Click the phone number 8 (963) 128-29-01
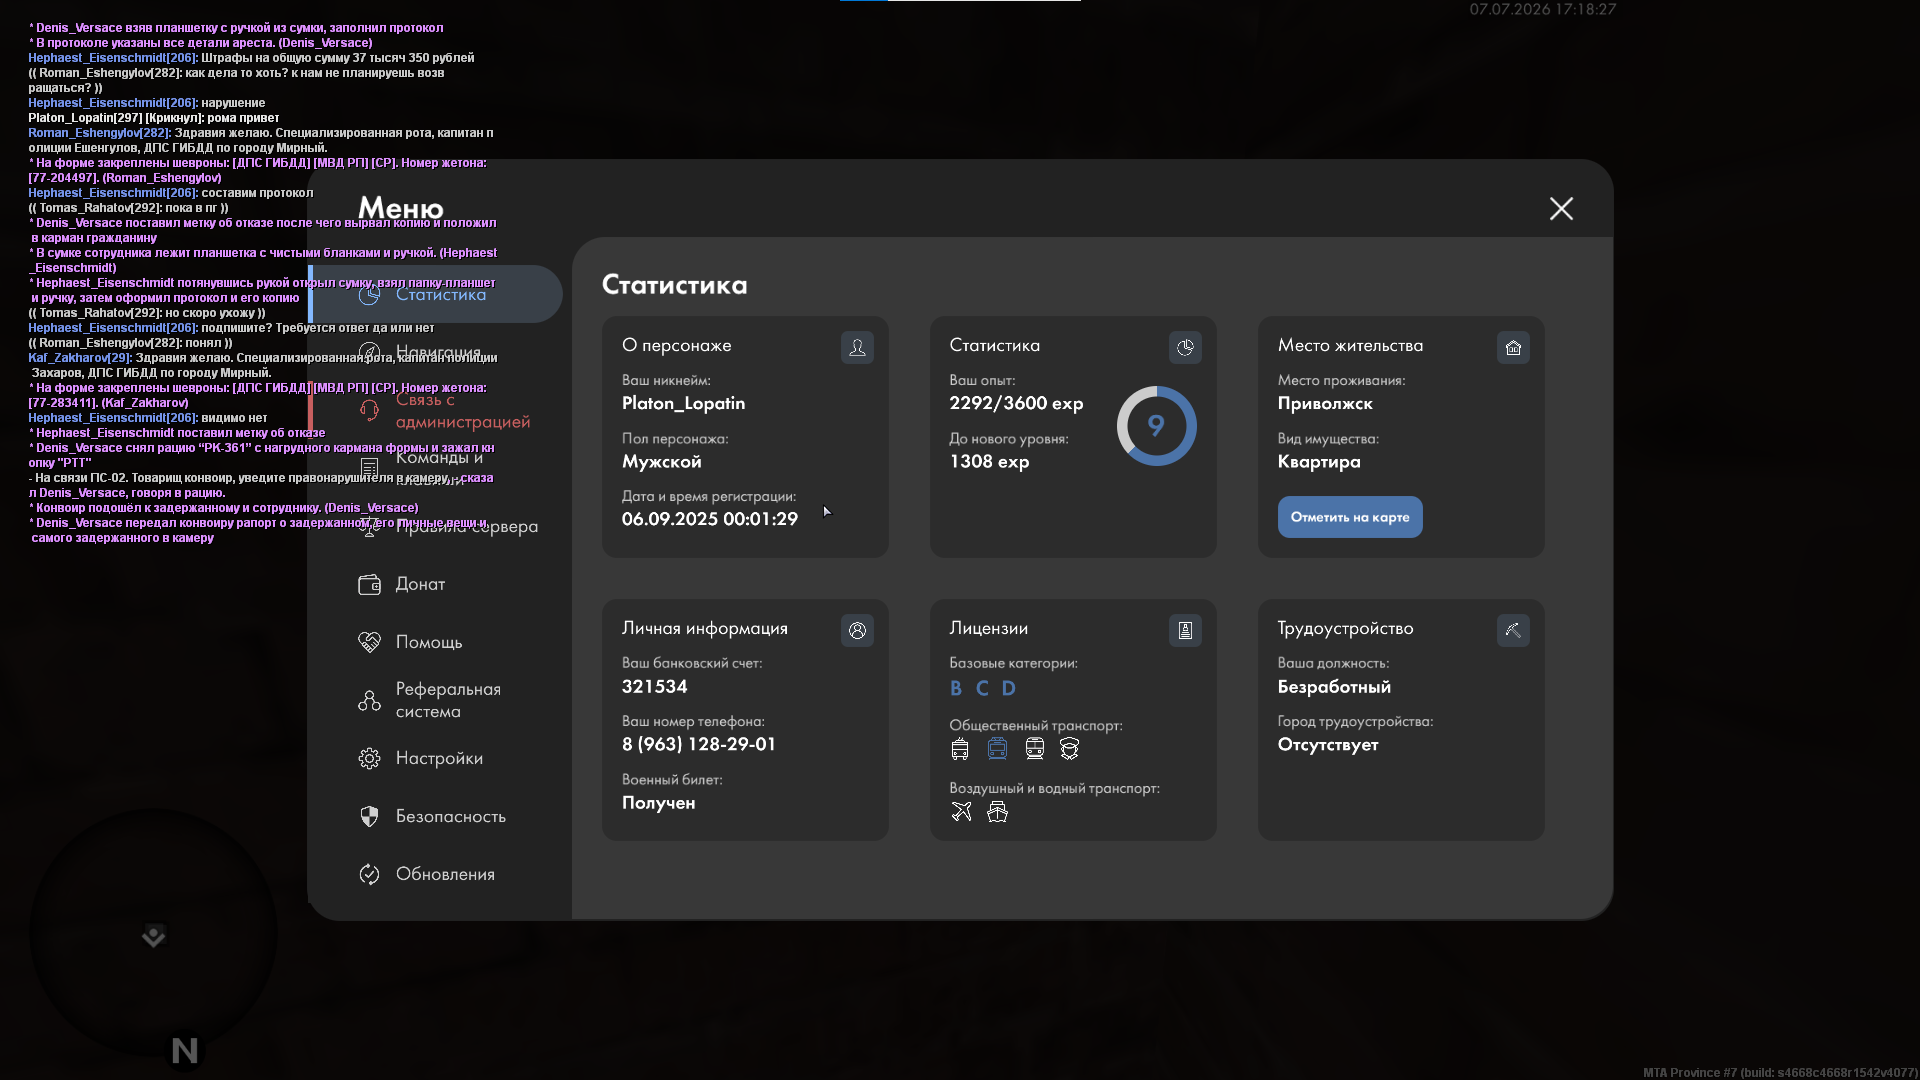 pyautogui.click(x=699, y=744)
